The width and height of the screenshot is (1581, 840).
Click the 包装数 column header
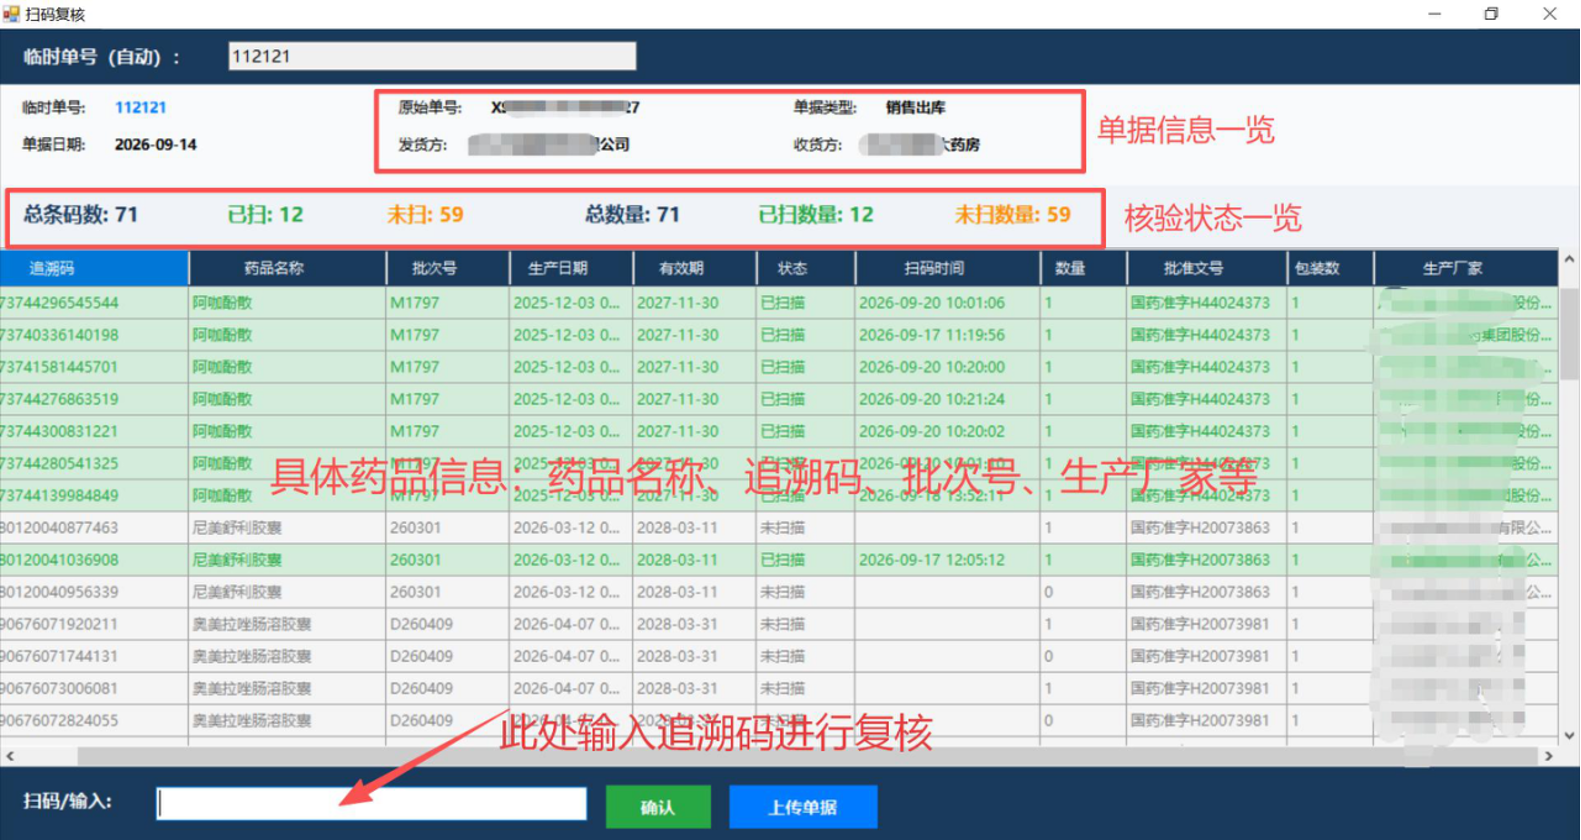click(1330, 268)
